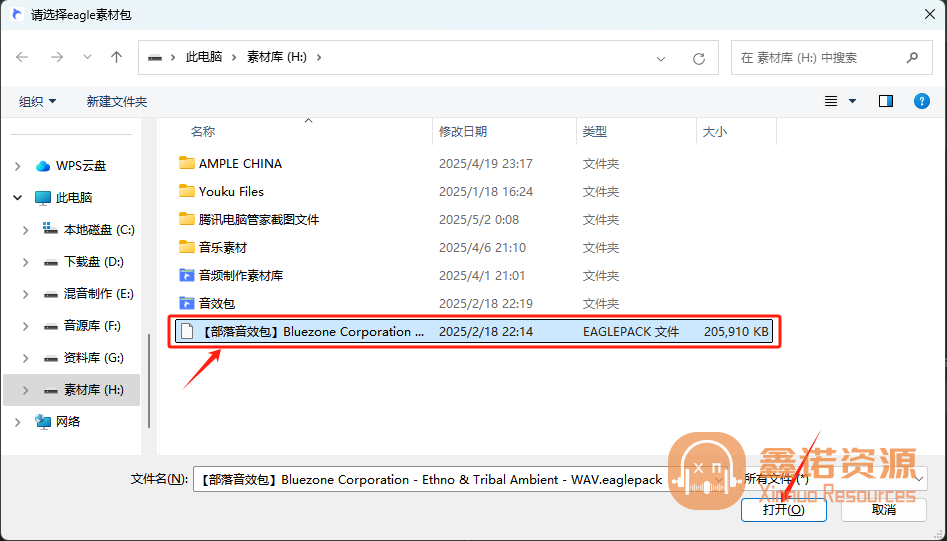Screen dimensions: 947x541
Task: Select the 音效包 library folder
Action: click(x=216, y=303)
